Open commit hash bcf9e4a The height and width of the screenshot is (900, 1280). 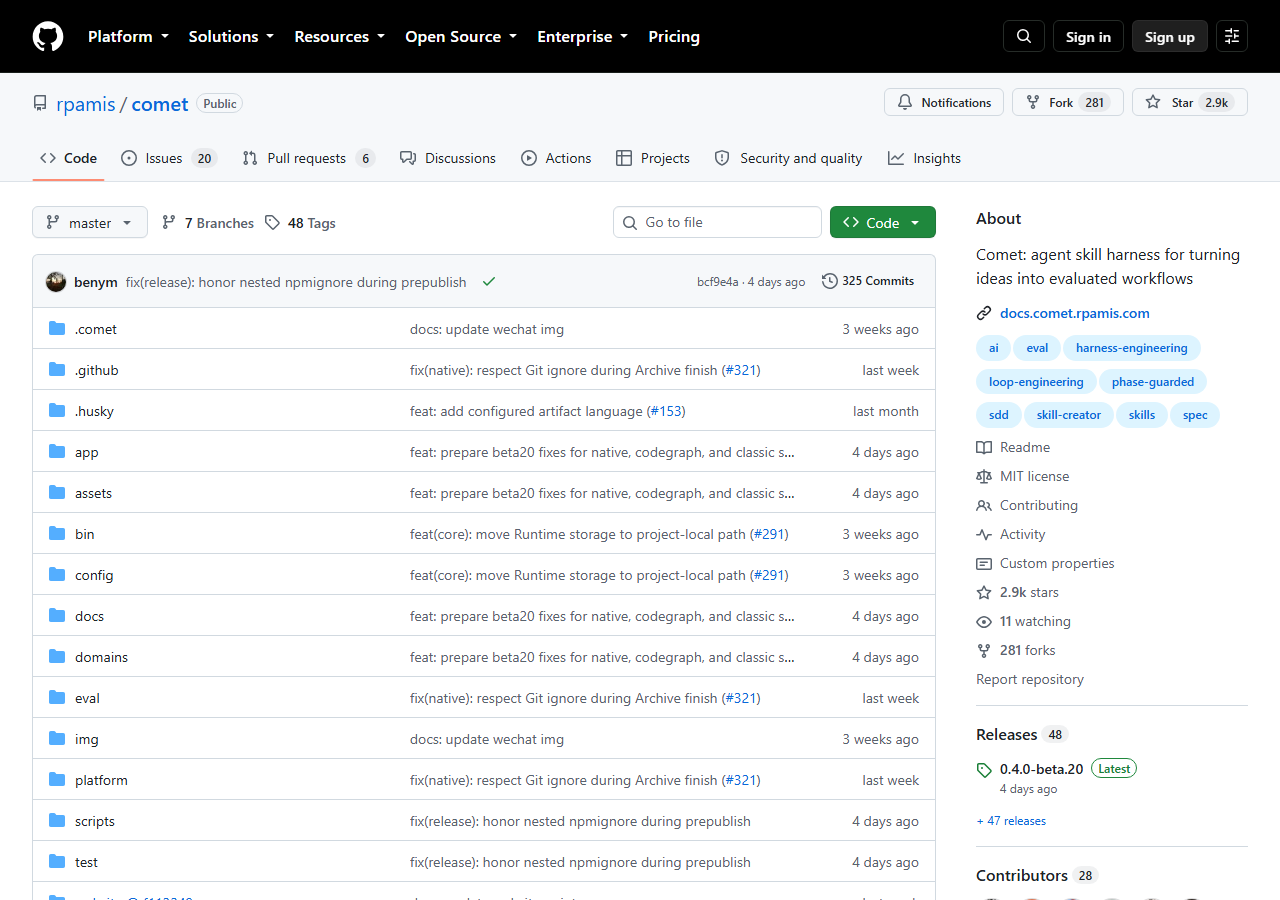[718, 282]
